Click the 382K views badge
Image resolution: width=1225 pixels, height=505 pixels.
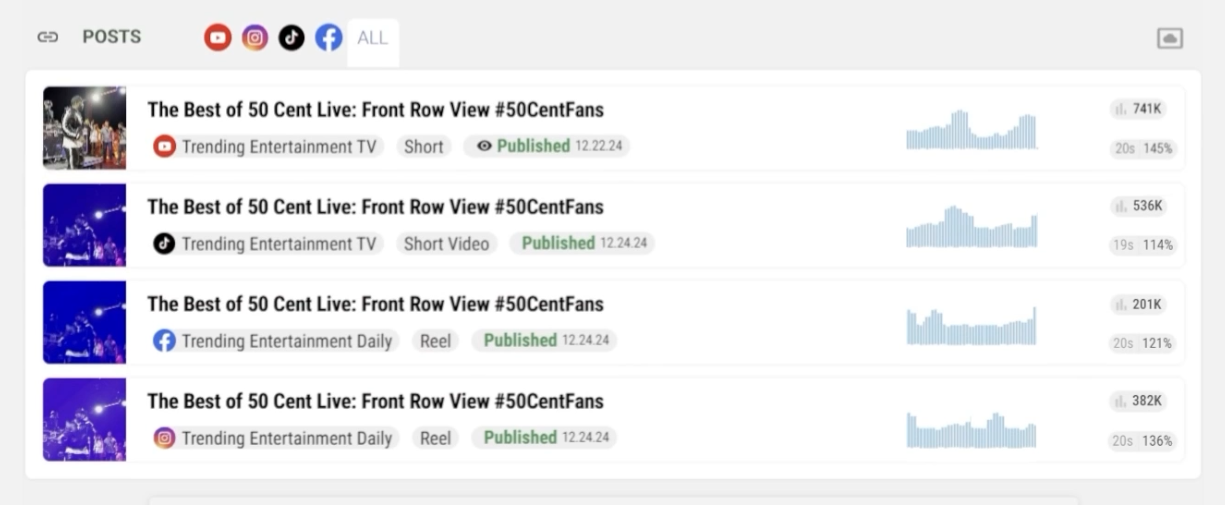coord(1138,401)
